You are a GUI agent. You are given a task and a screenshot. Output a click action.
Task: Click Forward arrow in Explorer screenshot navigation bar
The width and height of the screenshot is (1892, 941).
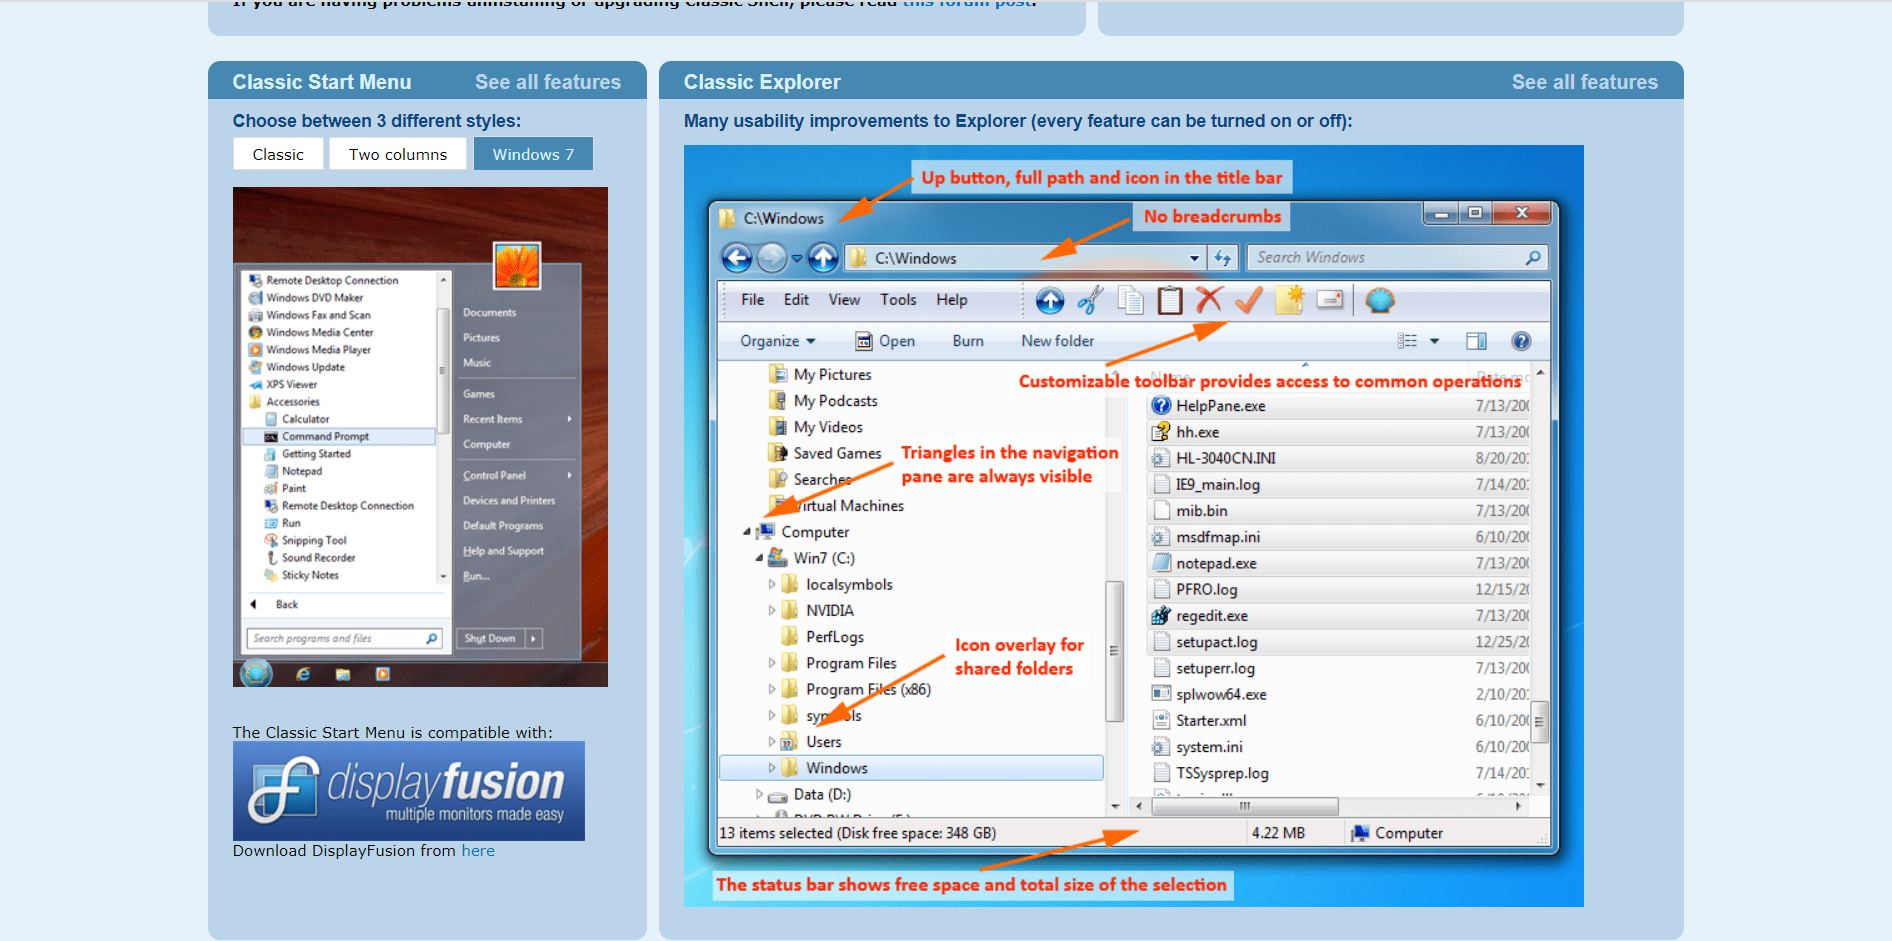coord(772,258)
